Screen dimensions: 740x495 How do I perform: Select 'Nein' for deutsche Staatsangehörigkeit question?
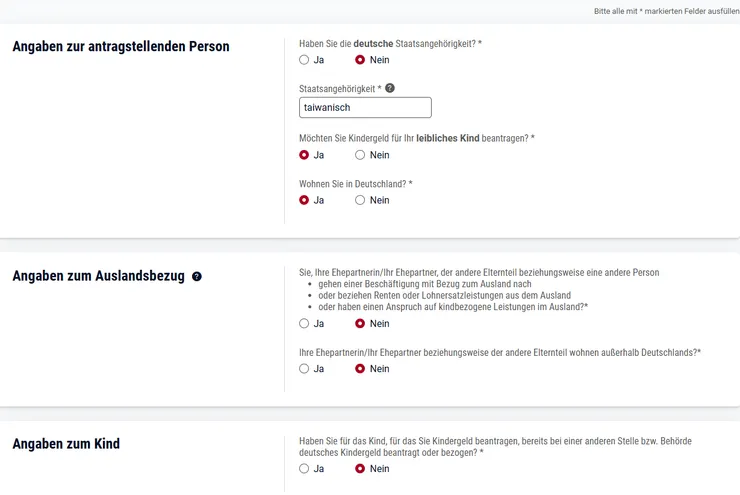click(x=360, y=60)
